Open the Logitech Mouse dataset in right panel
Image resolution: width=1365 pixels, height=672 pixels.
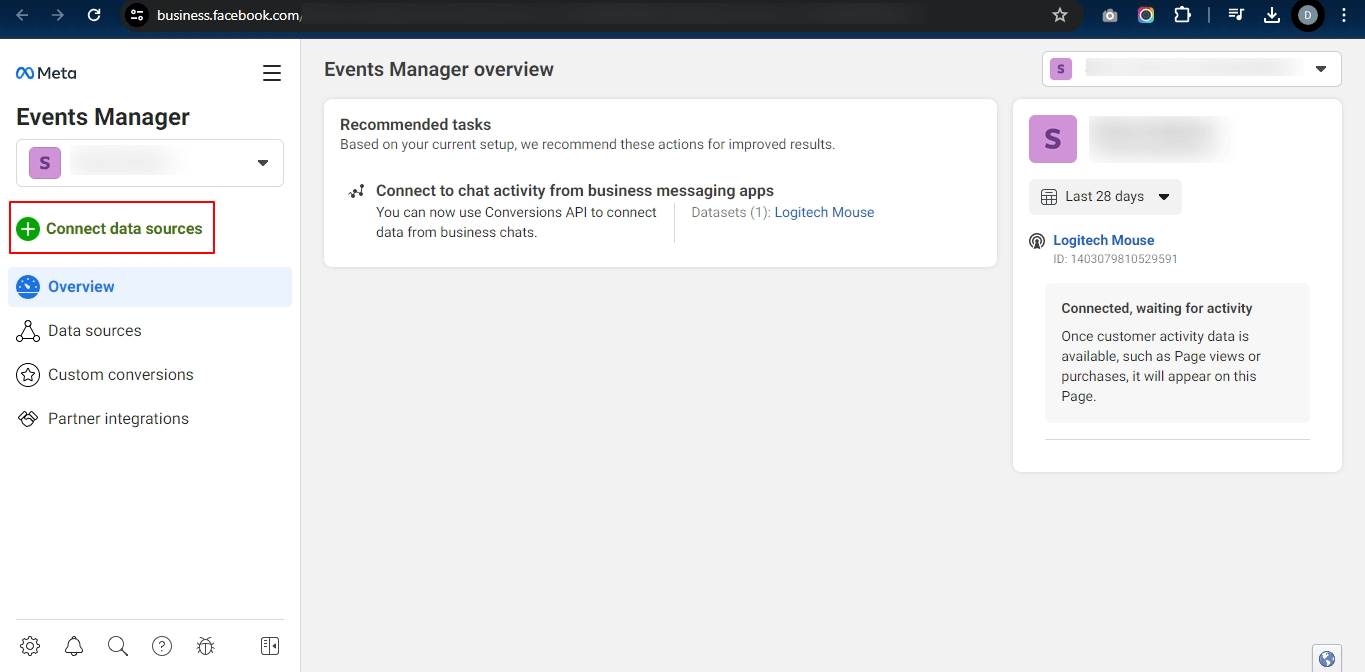(1103, 240)
